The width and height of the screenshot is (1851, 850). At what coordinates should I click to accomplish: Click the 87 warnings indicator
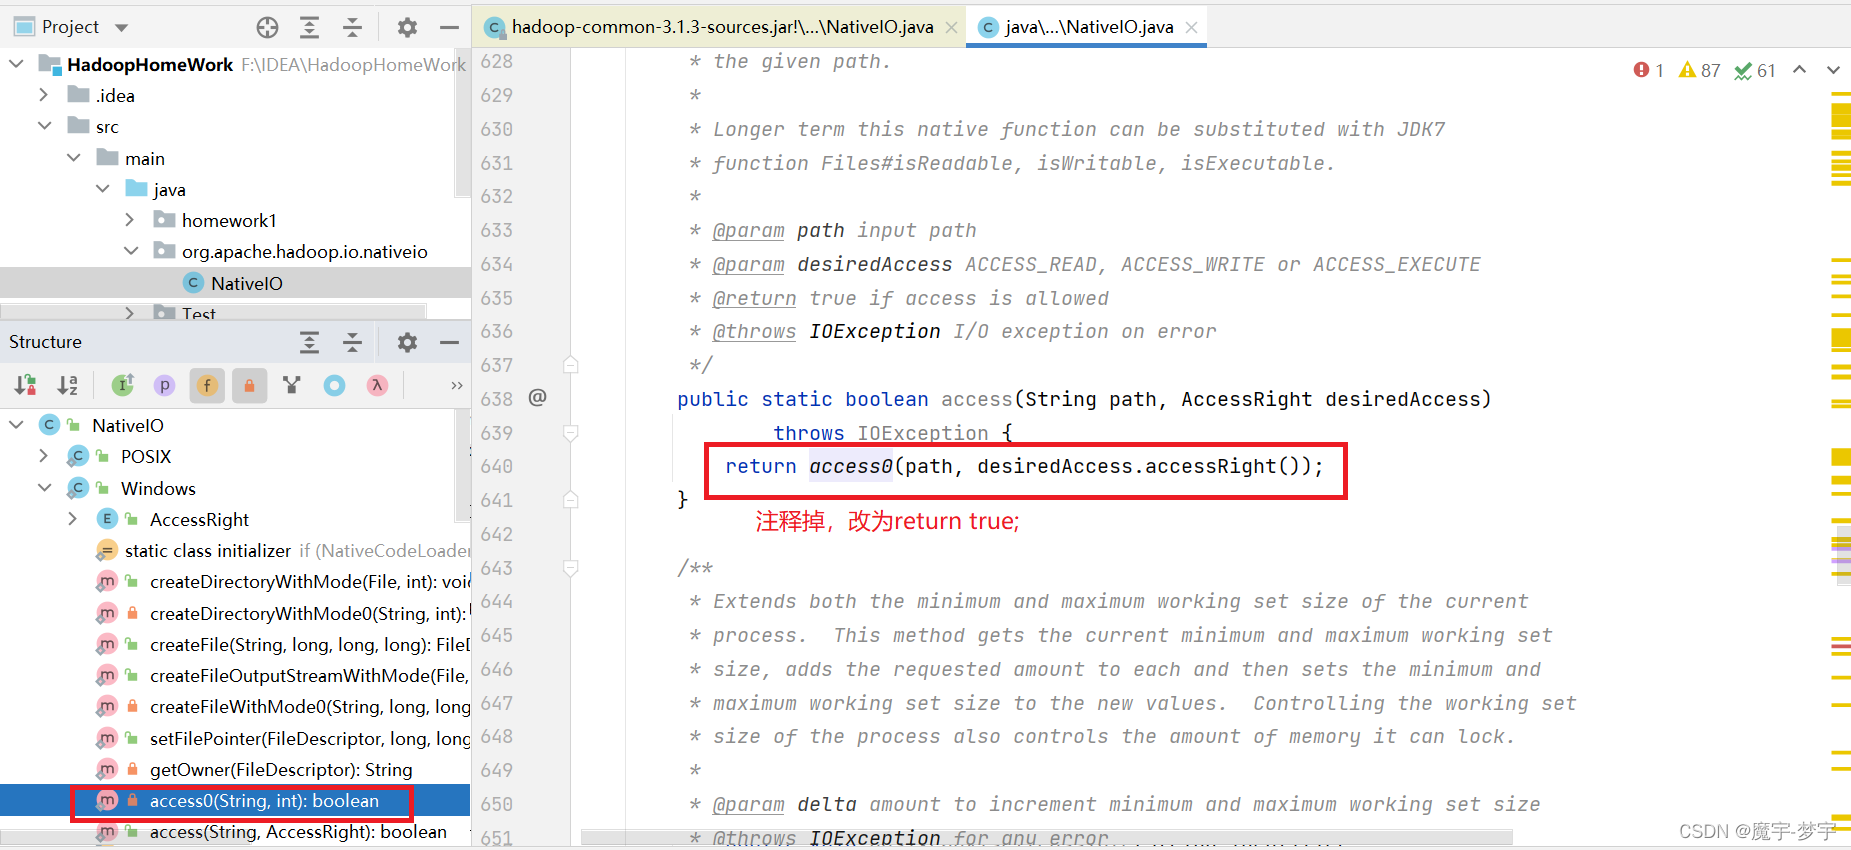1700,70
